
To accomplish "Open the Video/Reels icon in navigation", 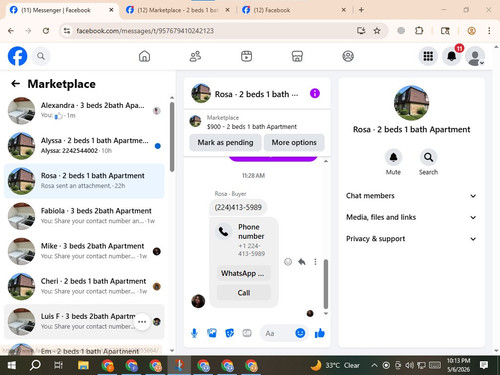I will (x=246, y=56).
